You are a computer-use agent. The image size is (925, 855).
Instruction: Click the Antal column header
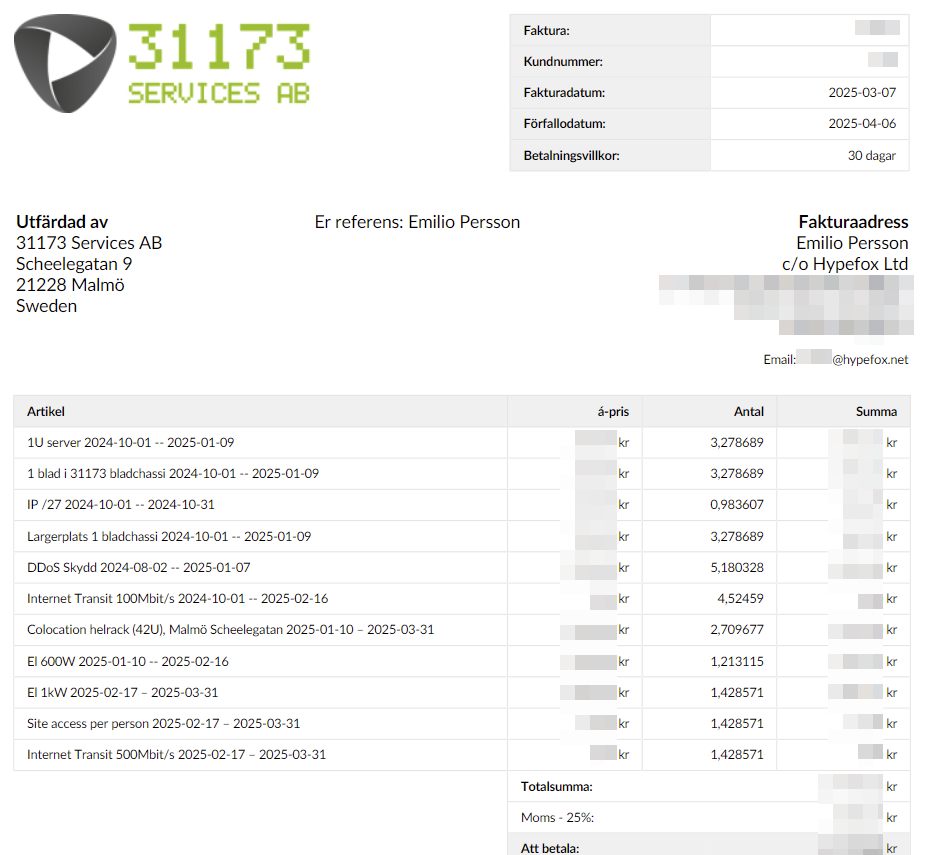click(x=748, y=411)
